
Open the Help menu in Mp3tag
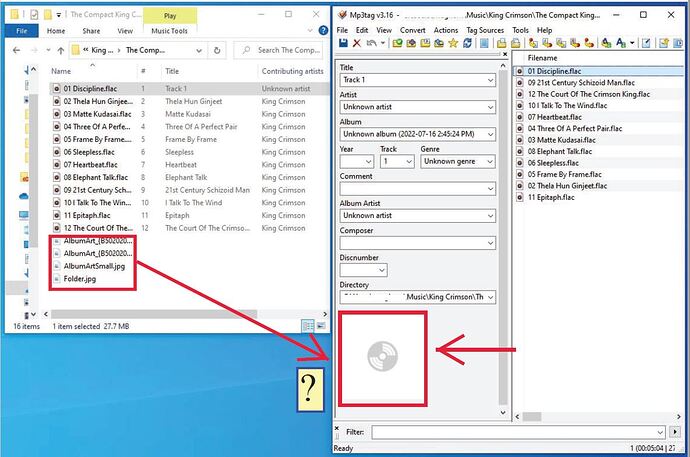[544, 30]
